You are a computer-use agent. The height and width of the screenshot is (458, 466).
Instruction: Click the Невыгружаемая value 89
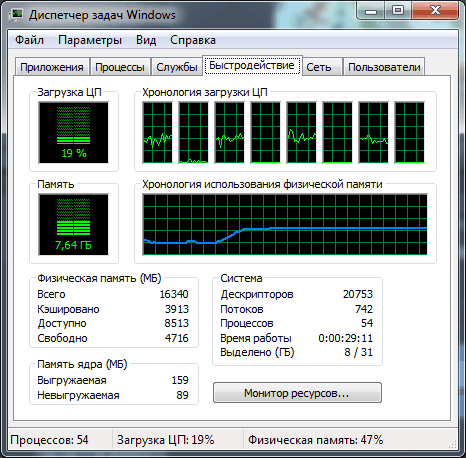point(183,395)
